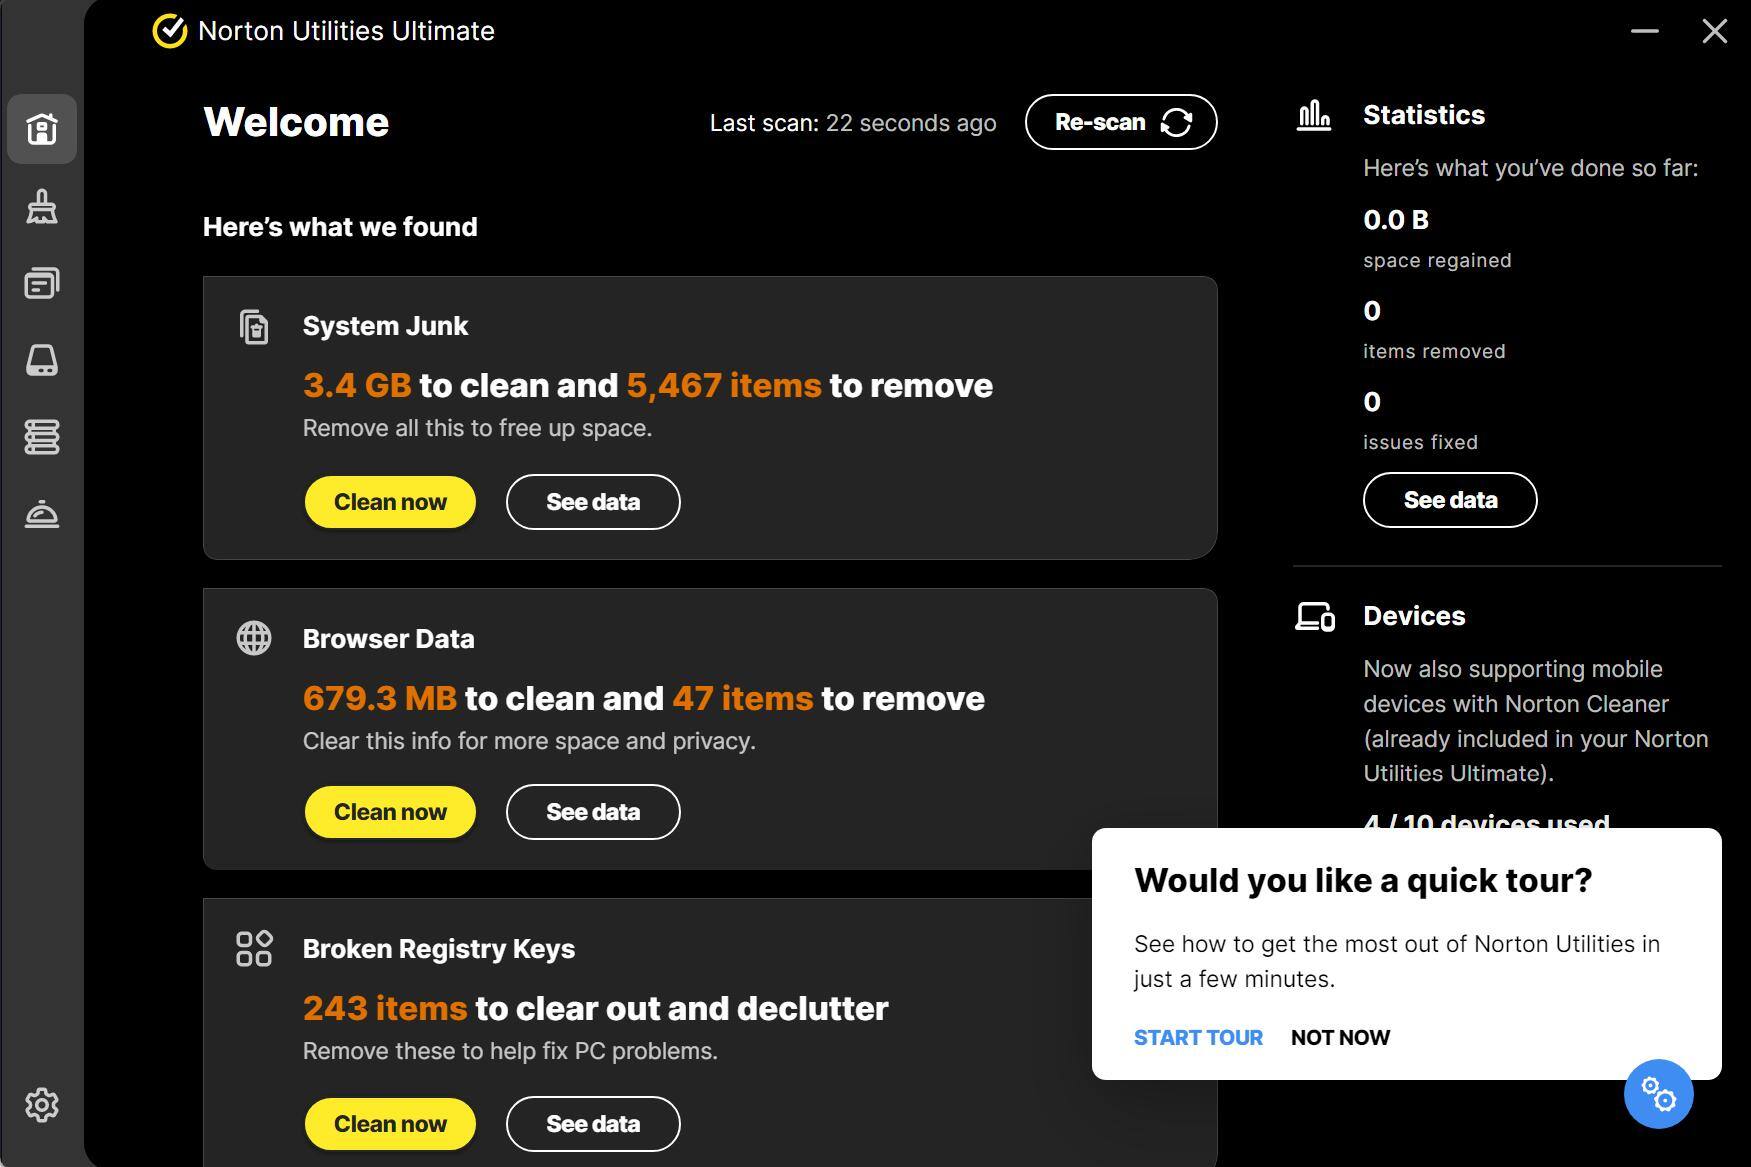Start the quick tour
Viewport: 1751px width, 1167px height.
1198,1038
